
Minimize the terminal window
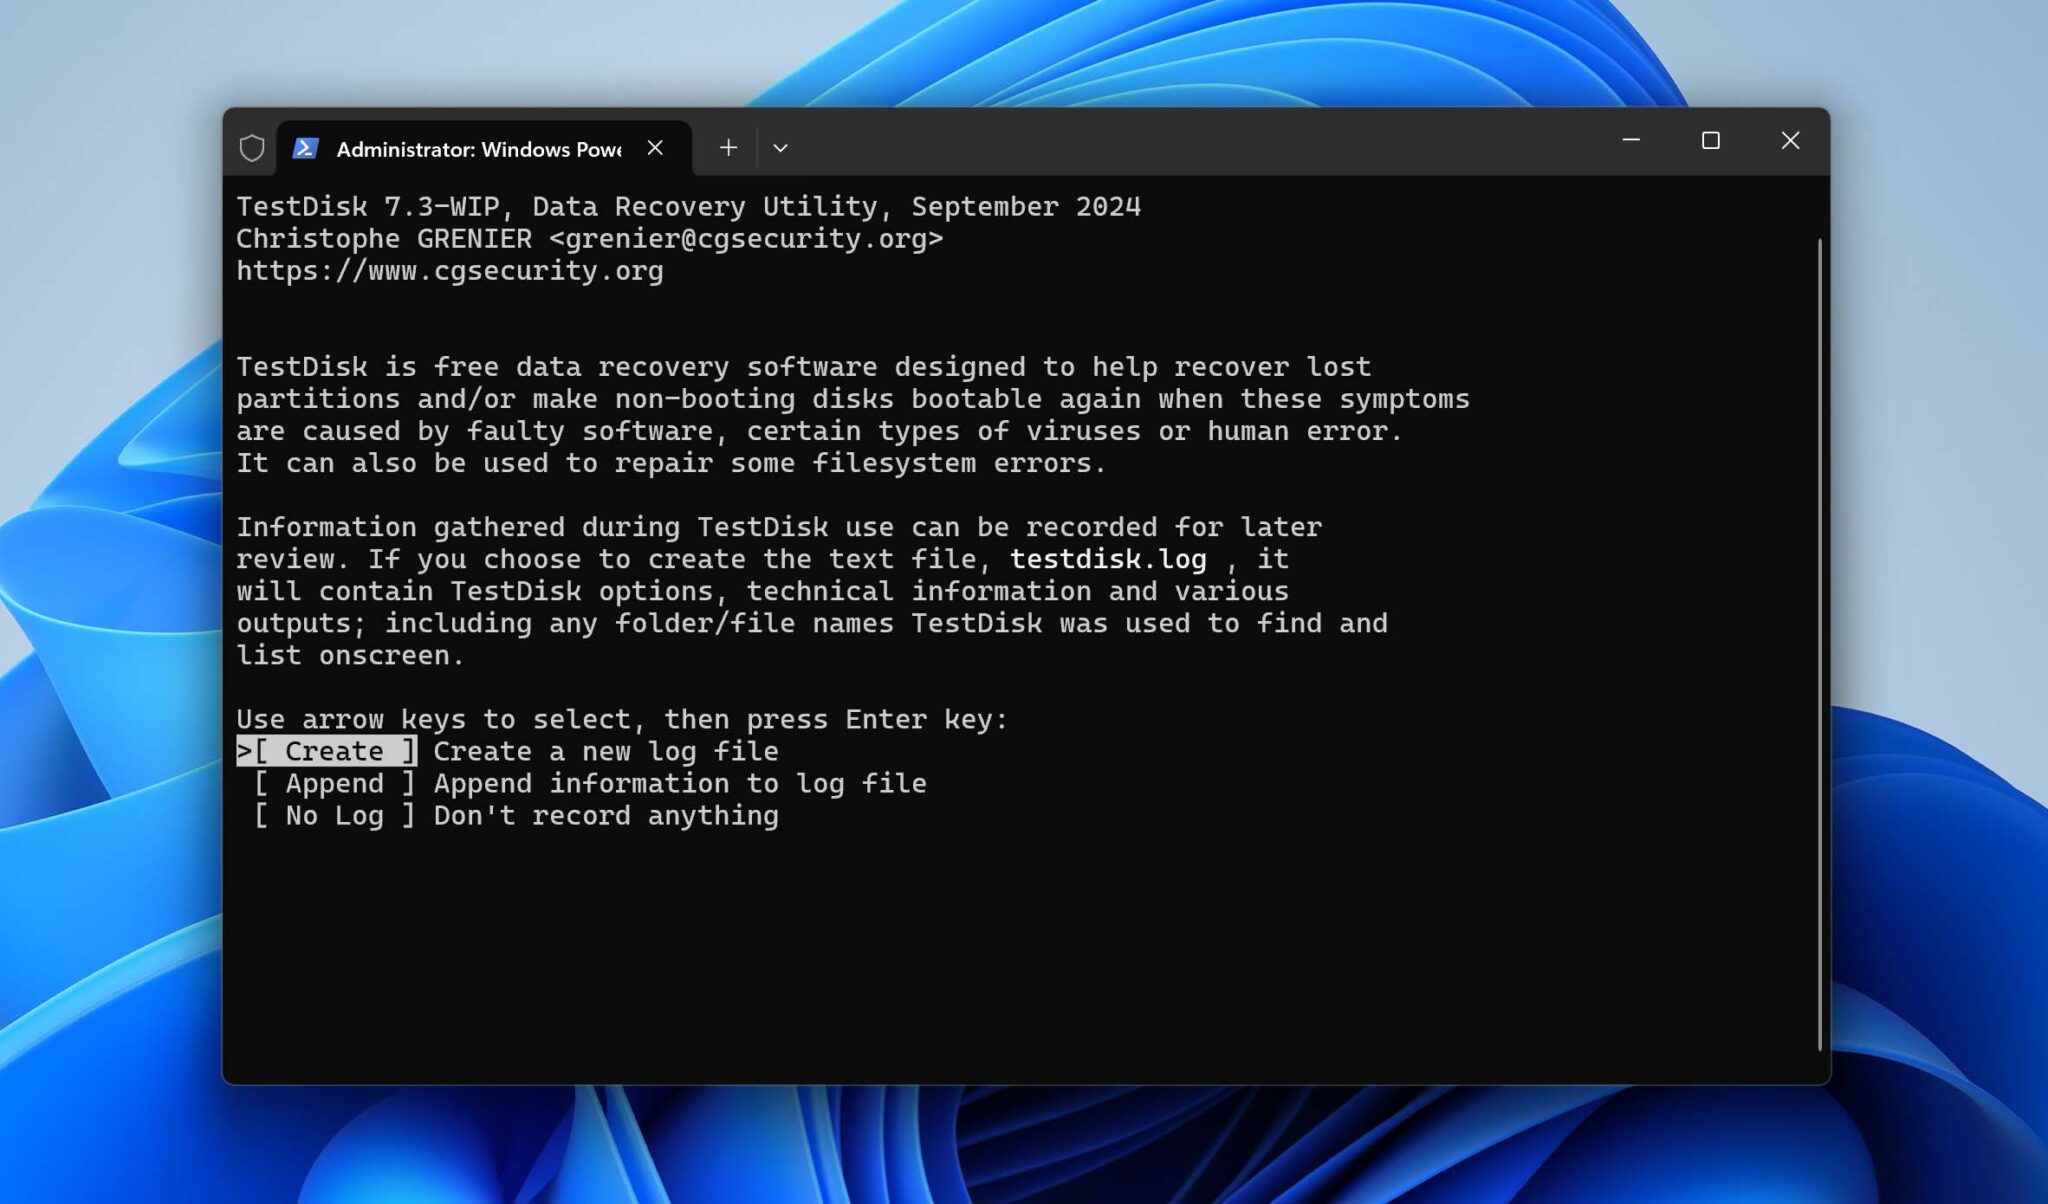click(1630, 140)
